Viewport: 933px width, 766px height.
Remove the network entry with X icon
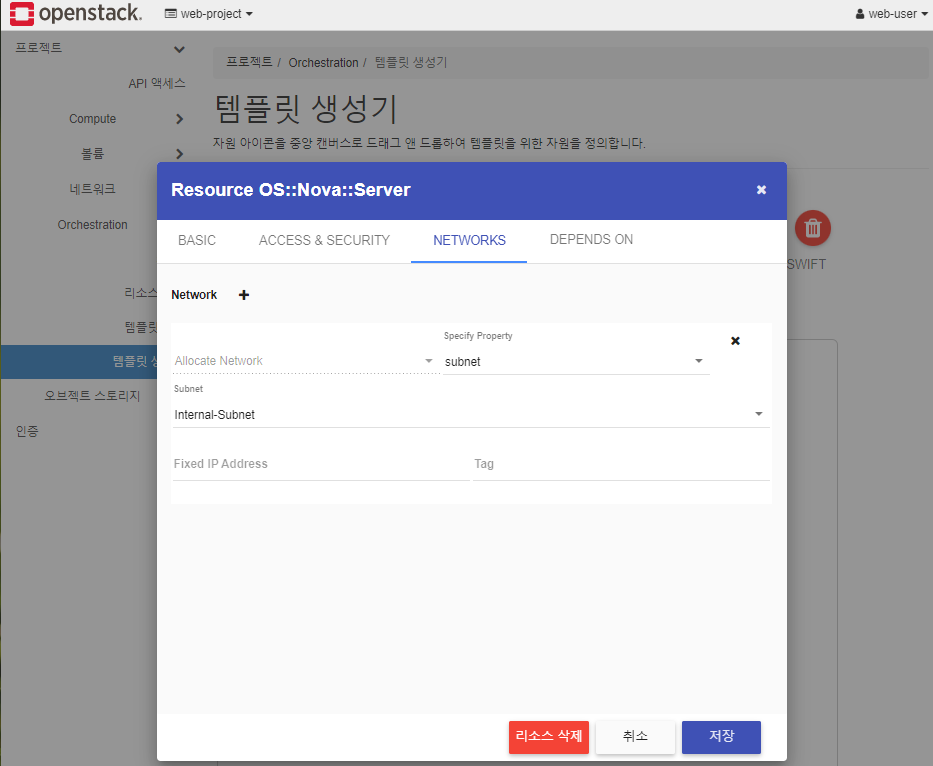pos(735,341)
